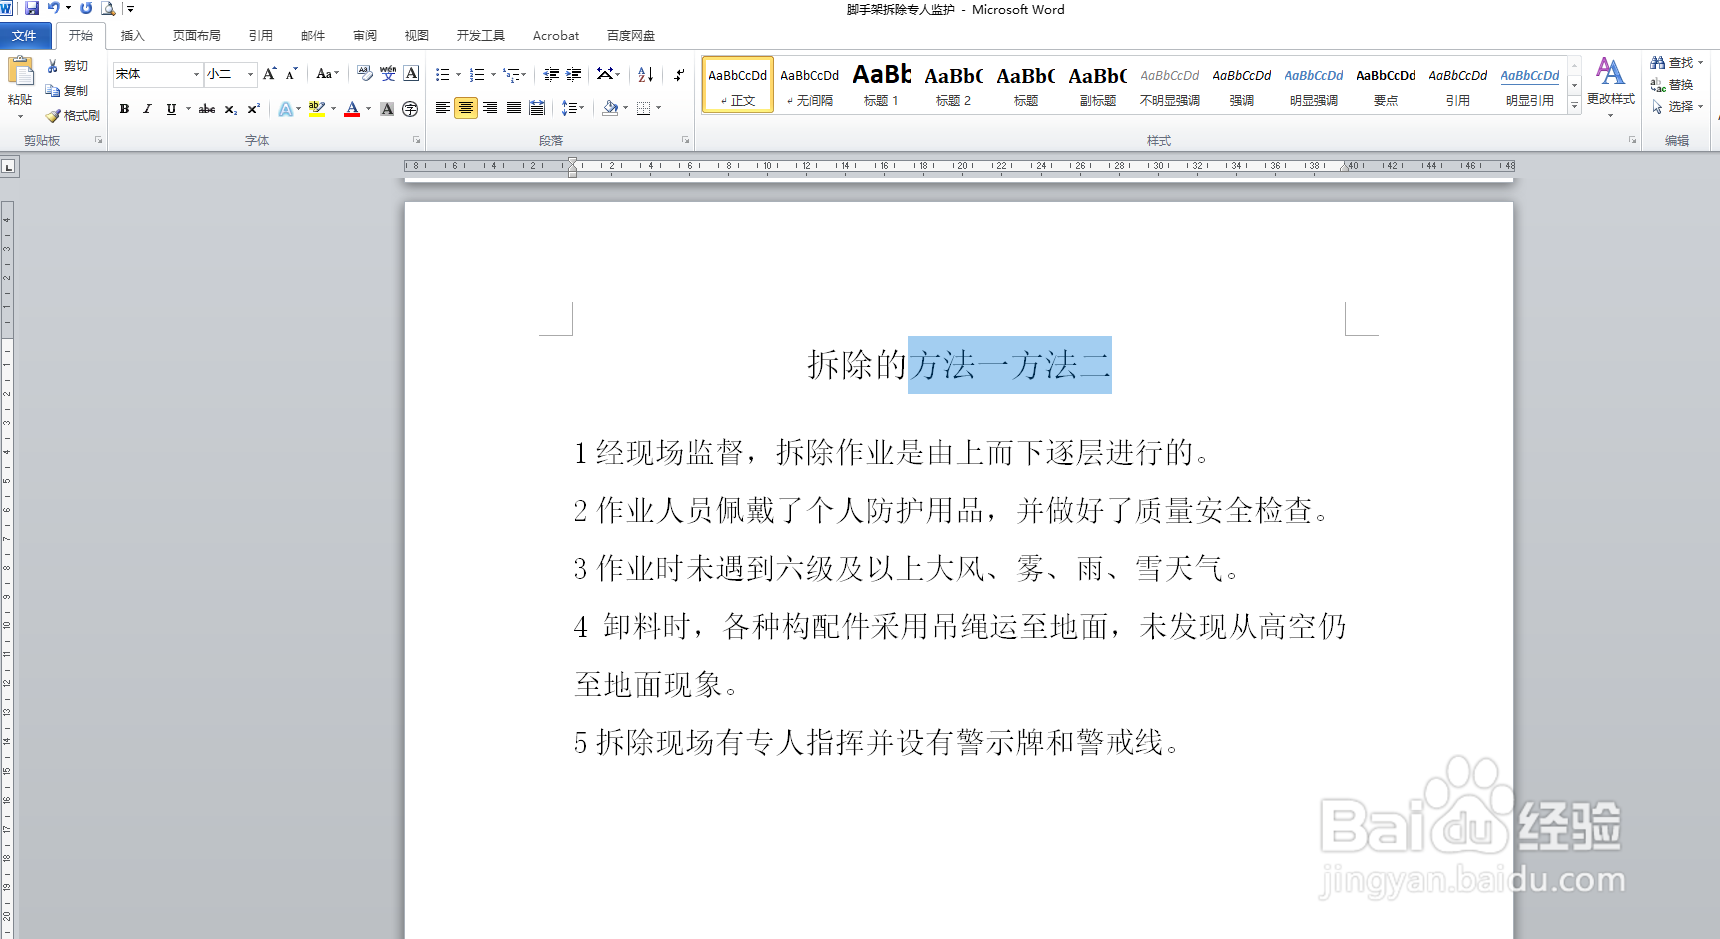Toggle Underline formatting
The image size is (1720, 939).
click(171, 109)
